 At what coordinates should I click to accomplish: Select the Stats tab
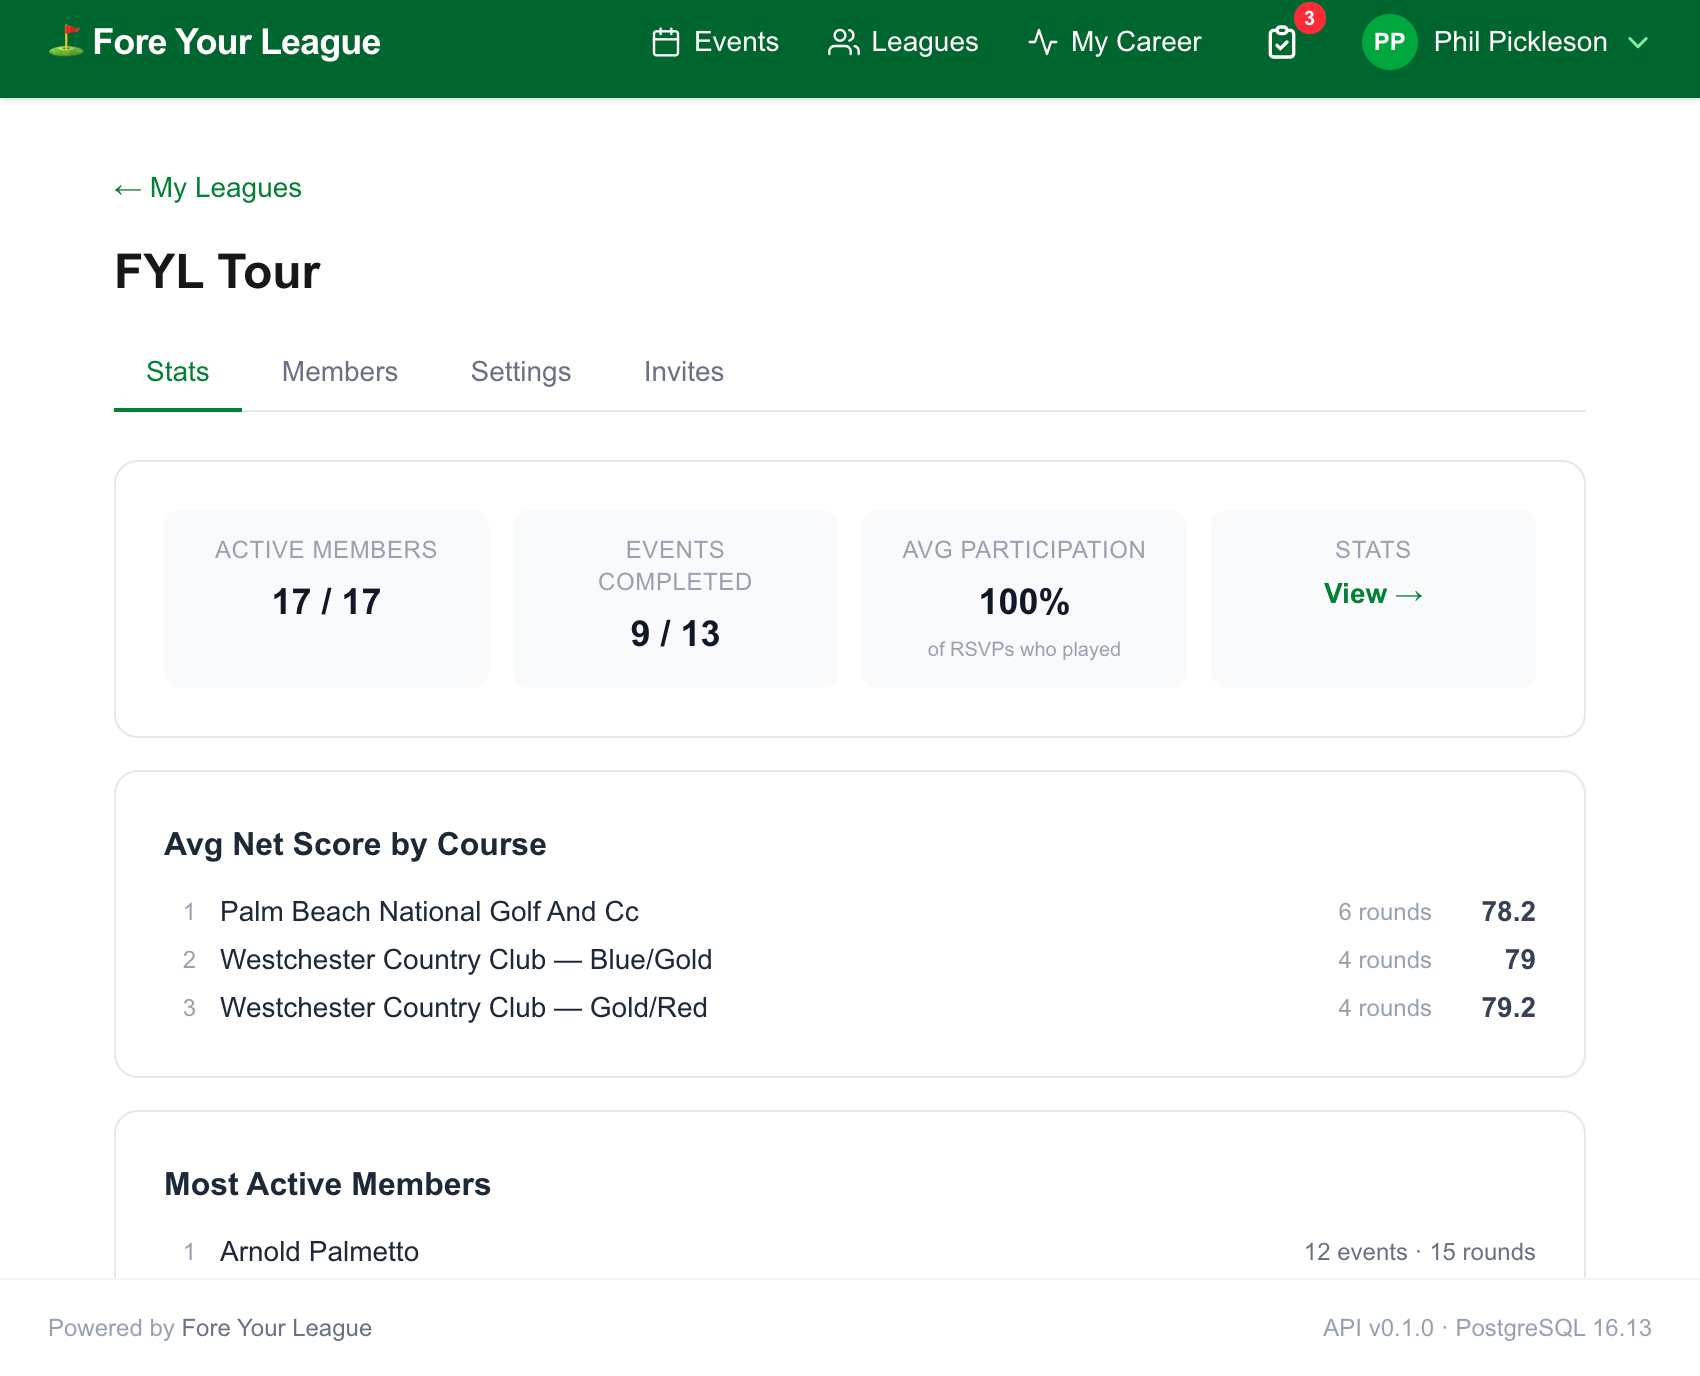coord(178,372)
